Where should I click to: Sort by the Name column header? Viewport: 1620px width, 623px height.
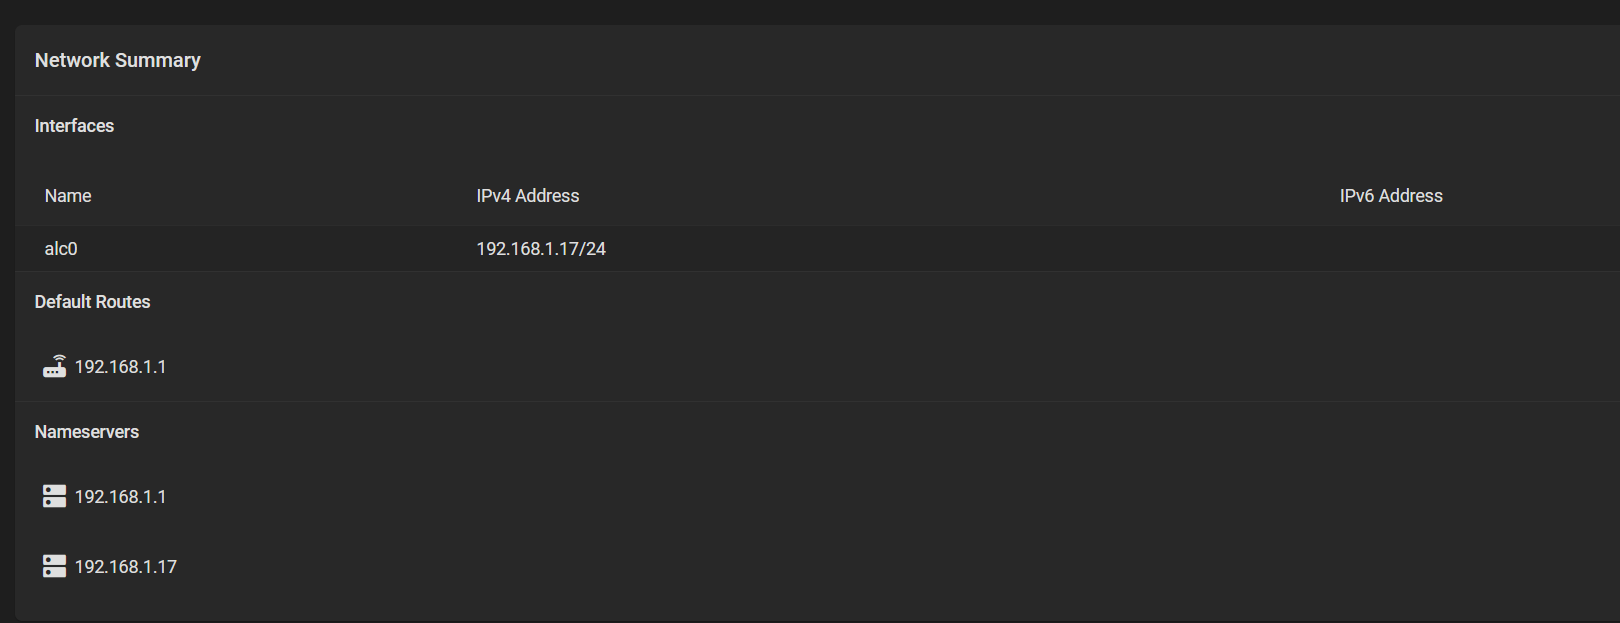click(68, 196)
